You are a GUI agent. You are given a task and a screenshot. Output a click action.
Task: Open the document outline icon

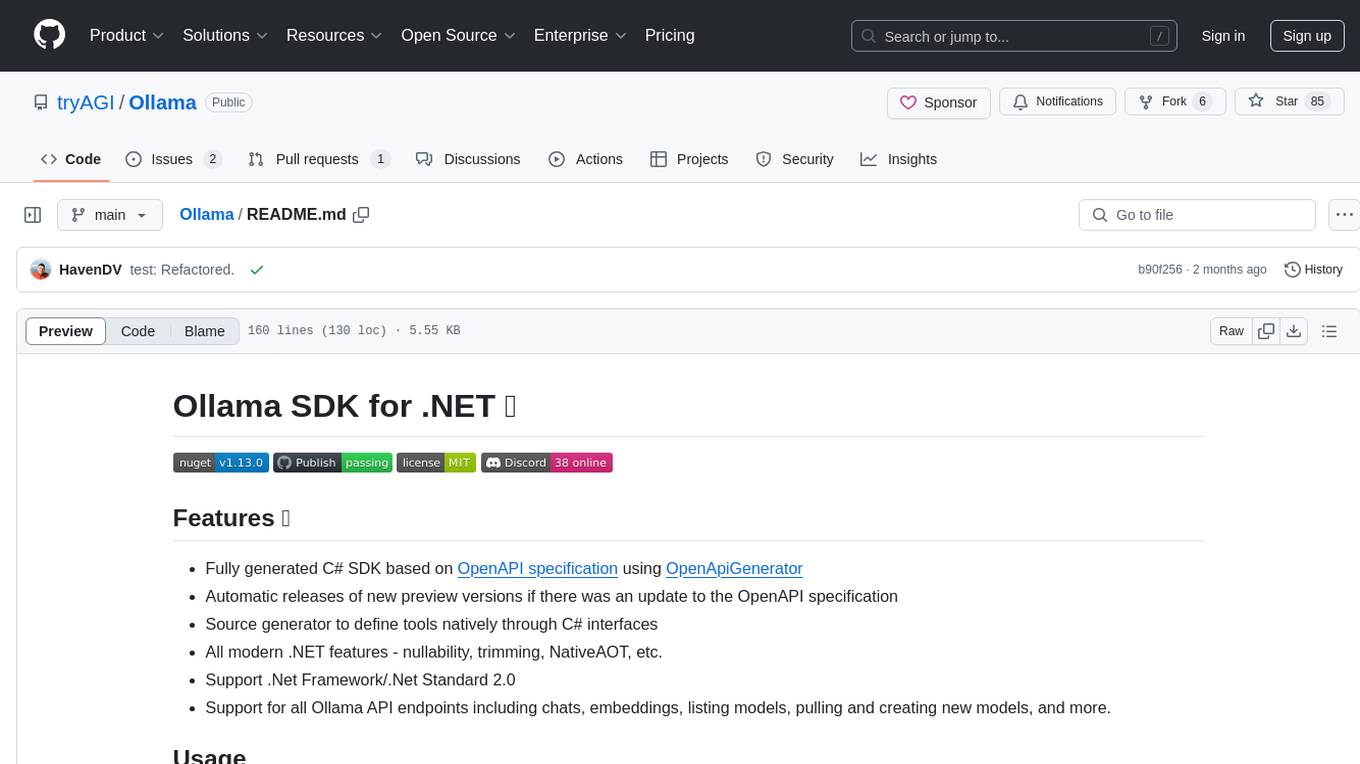pyautogui.click(x=1329, y=331)
